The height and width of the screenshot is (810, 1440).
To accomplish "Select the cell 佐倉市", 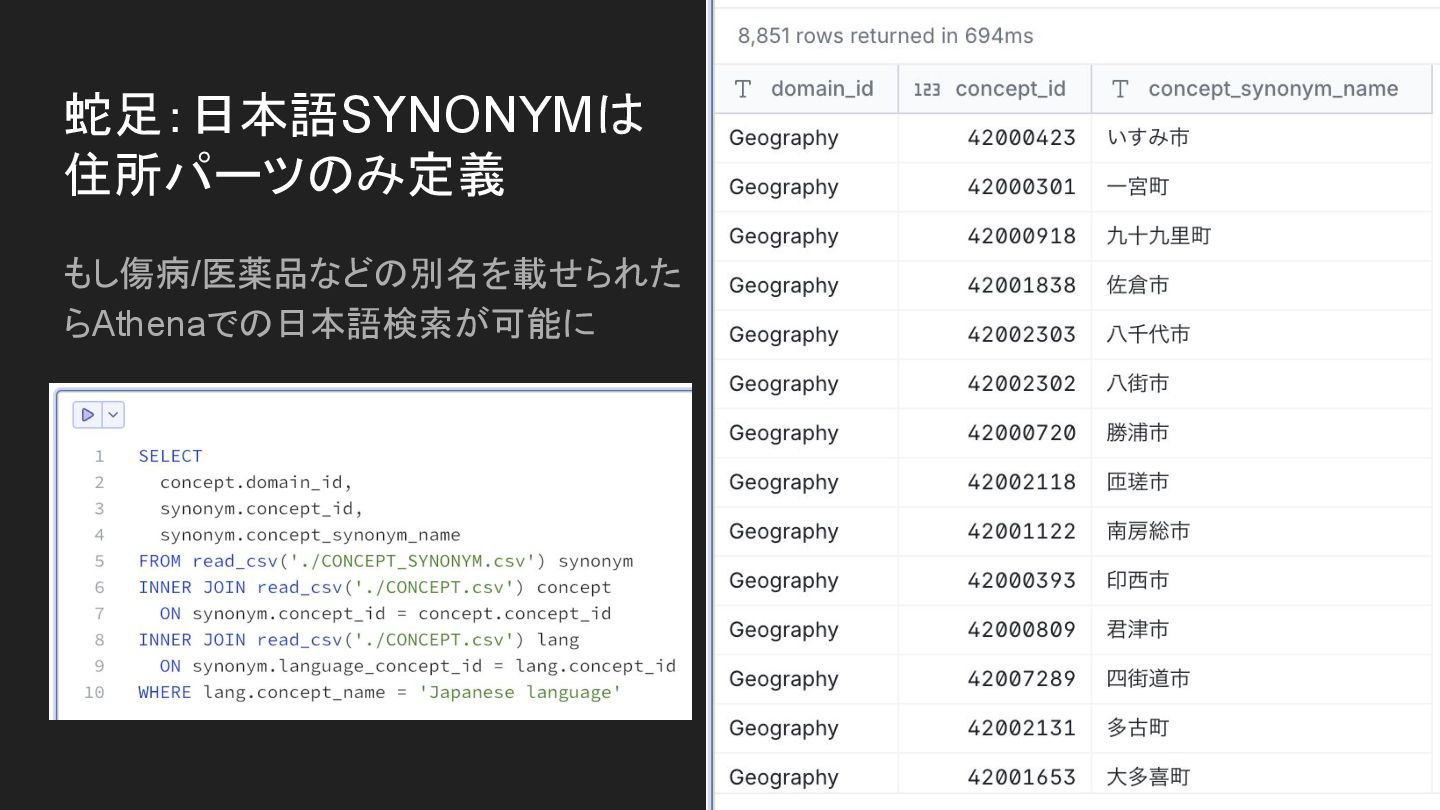I will pos(1262,285).
